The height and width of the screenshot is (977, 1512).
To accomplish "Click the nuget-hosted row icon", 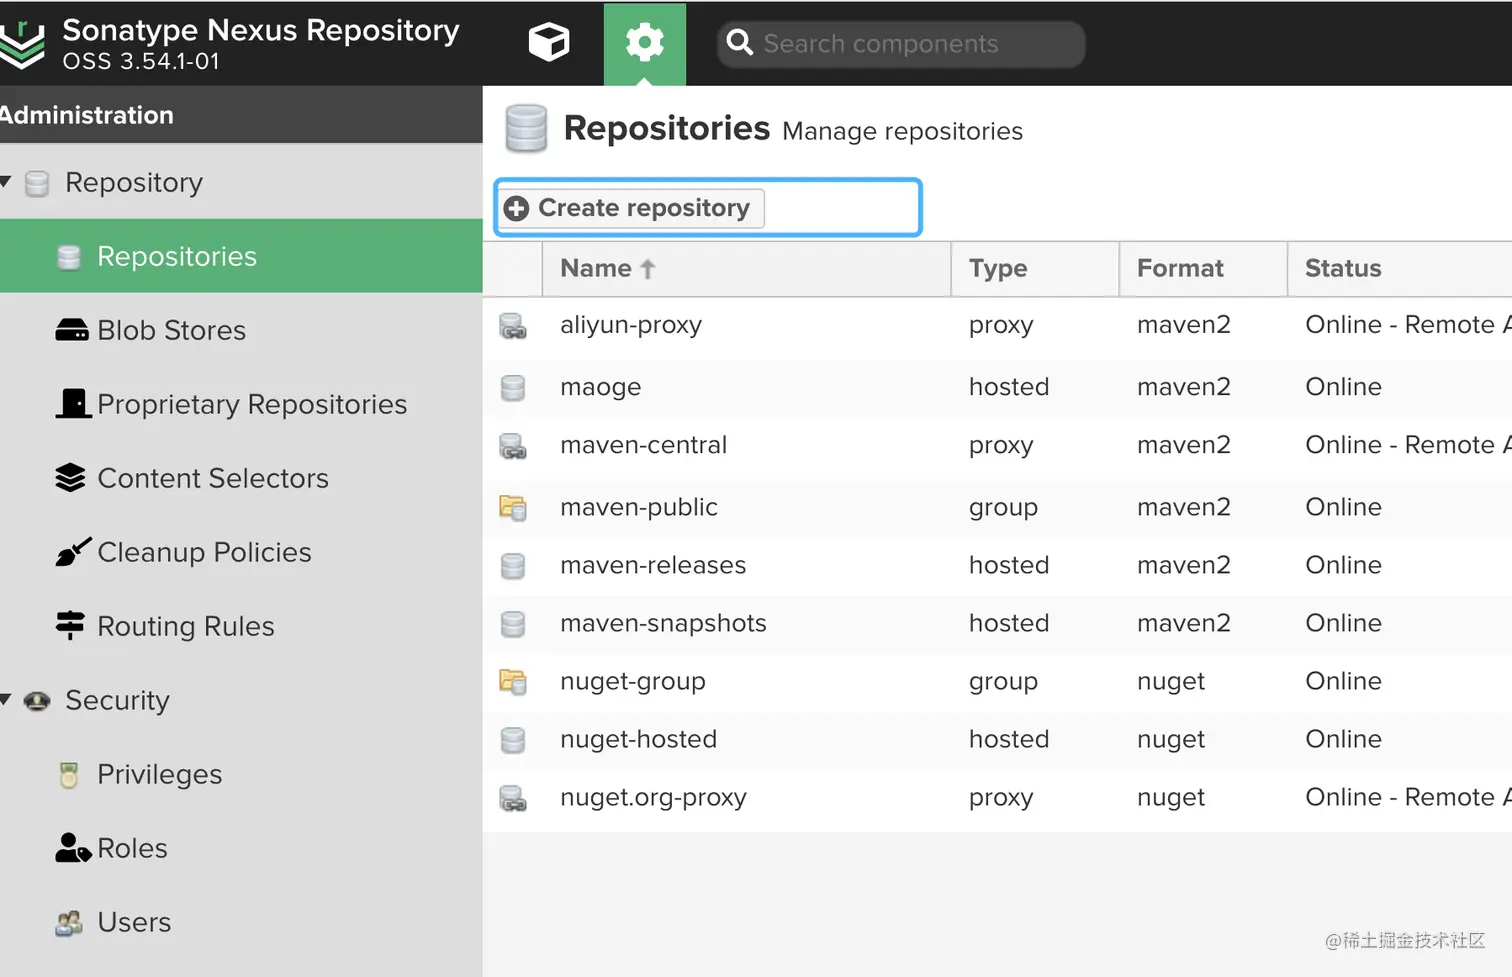I will 513,740.
